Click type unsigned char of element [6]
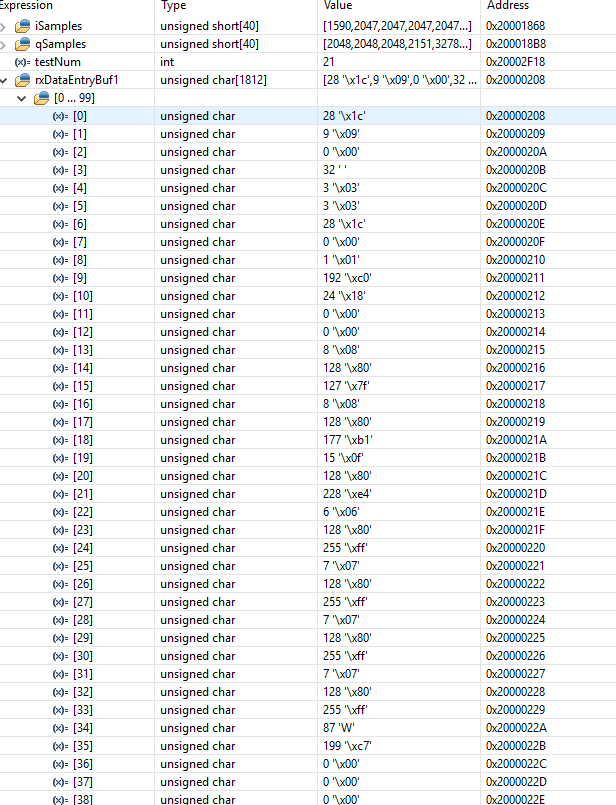 point(198,224)
